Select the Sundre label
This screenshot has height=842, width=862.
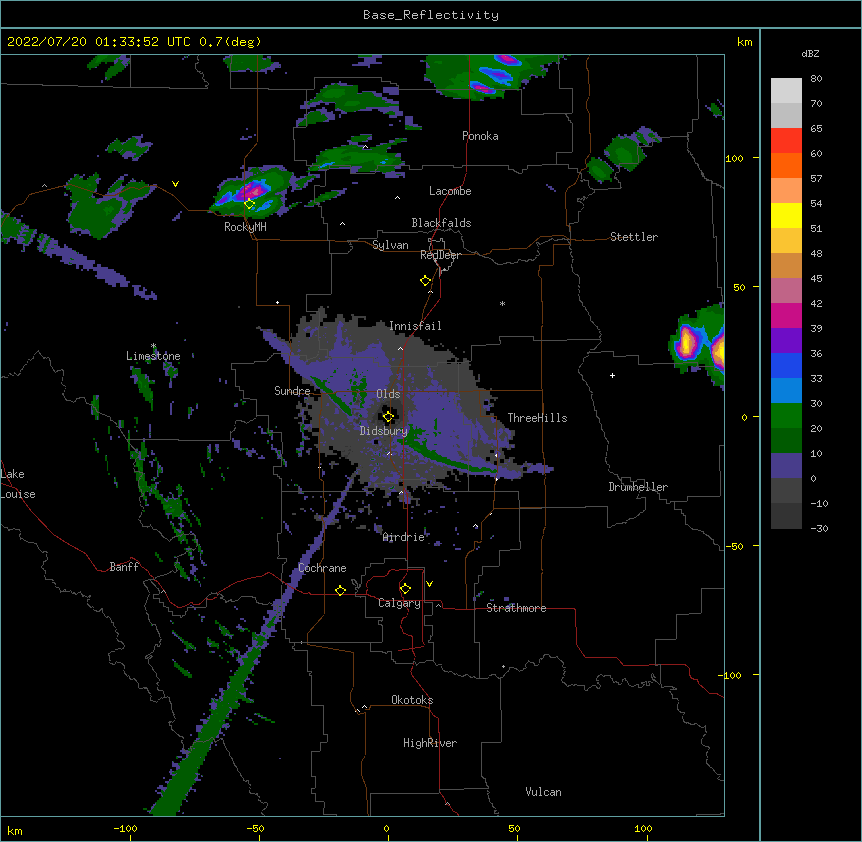point(292,391)
